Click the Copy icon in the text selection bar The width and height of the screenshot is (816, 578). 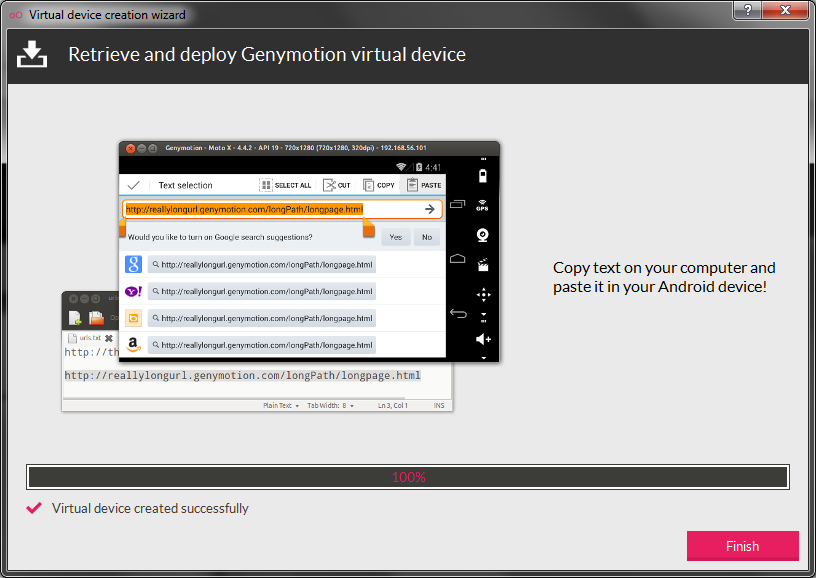368,185
